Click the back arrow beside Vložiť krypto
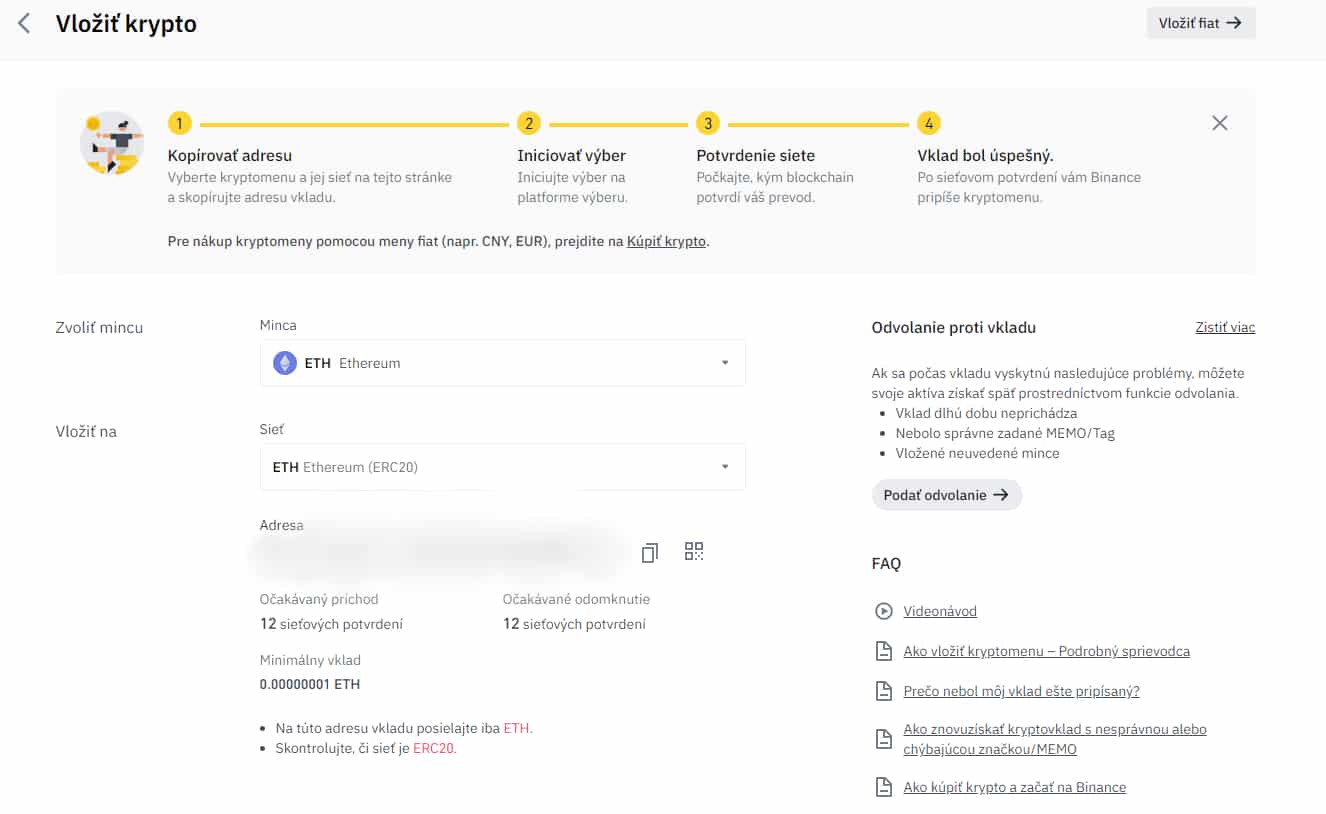This screenshot has width=1326, height=814. coord(25,24)
